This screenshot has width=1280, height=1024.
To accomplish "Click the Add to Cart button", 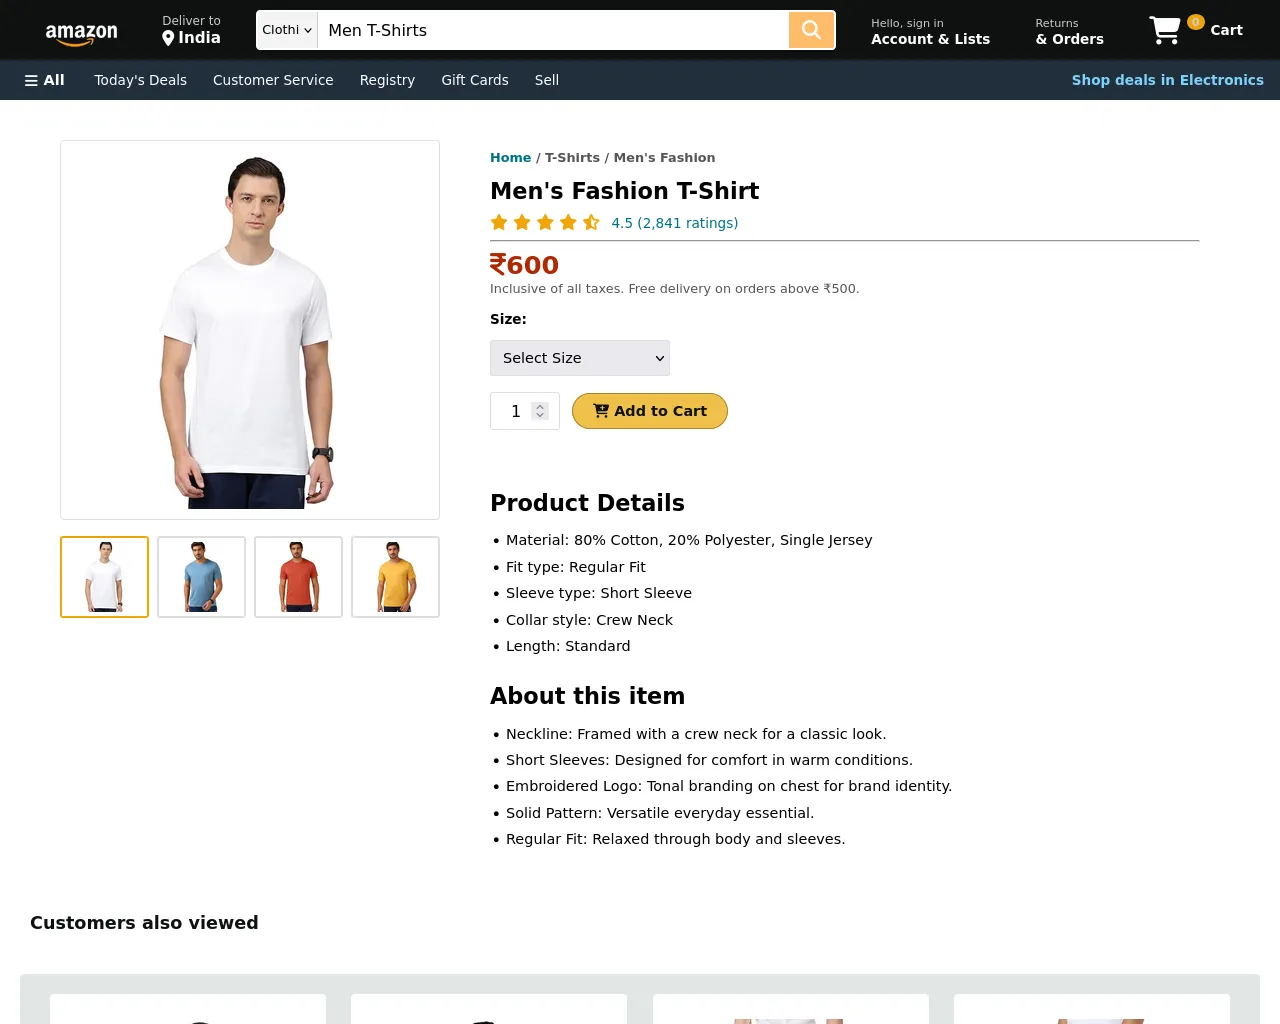I will point(650,411).
